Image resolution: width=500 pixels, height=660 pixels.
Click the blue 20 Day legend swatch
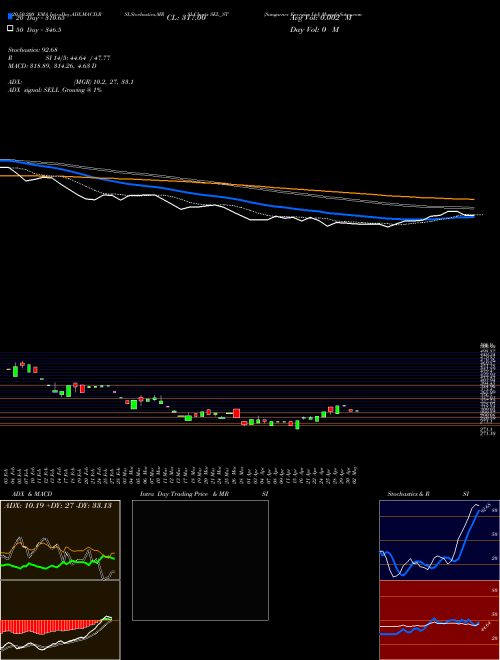(x=11, y=16)
